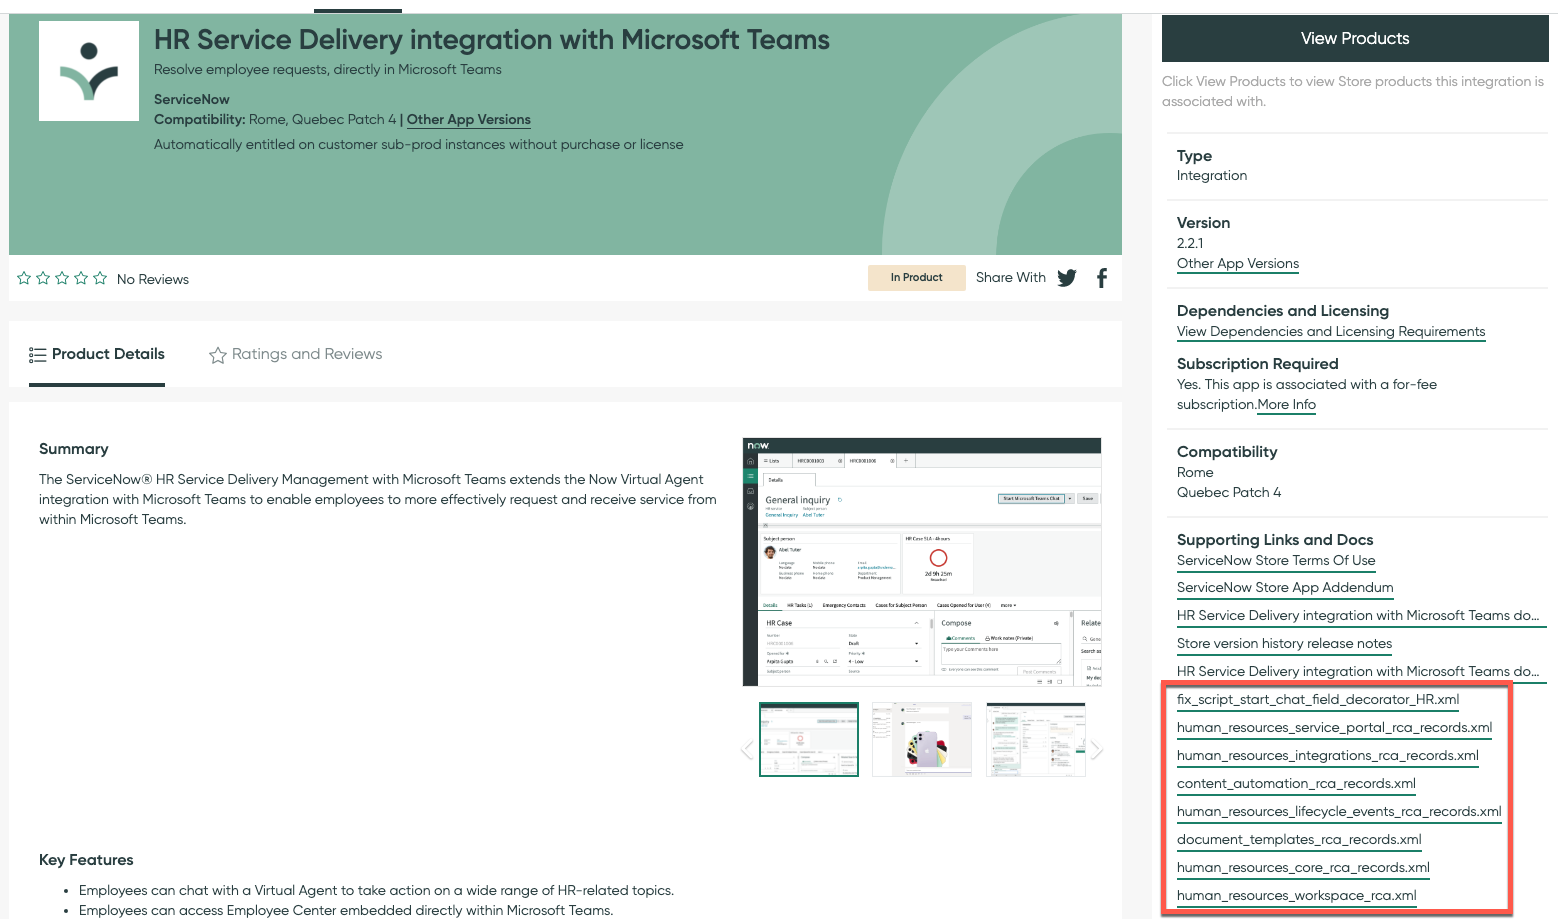Share on Twitter via bird icon
Image resolution: width=1558 pixels, height=922 pixels.
(1067, 278)
